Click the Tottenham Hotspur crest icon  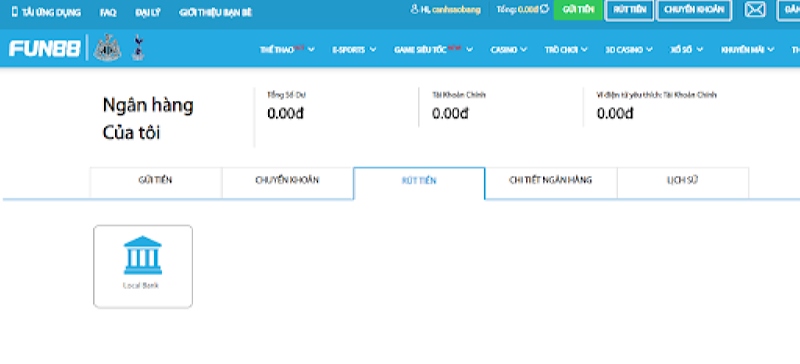pos(138,47)
